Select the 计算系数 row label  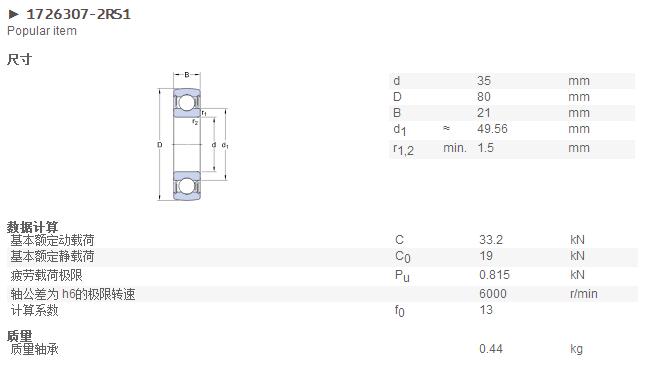35,310
